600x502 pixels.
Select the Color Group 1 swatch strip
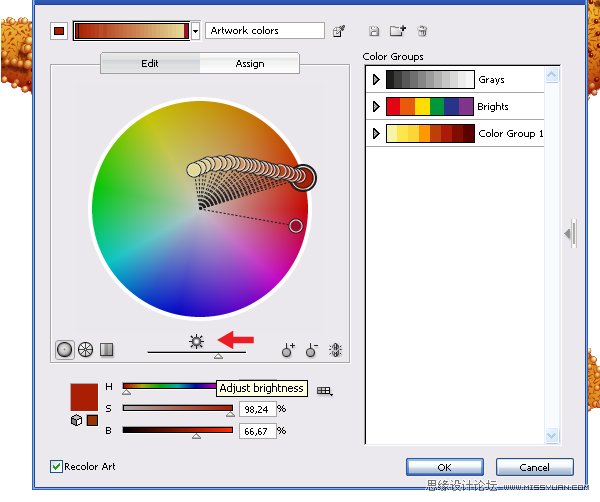pyautogui.click(x=430, y=134)
